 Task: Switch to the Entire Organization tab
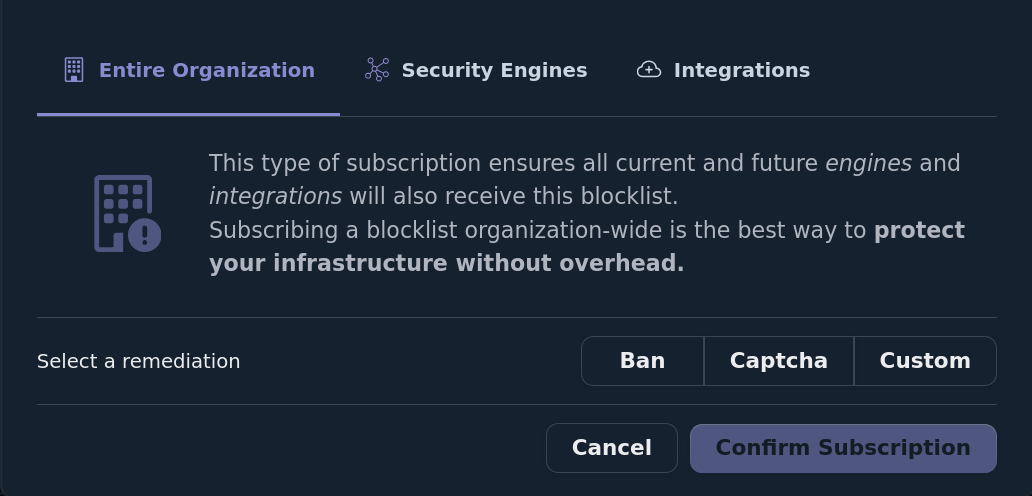click(x=206, y=70)
